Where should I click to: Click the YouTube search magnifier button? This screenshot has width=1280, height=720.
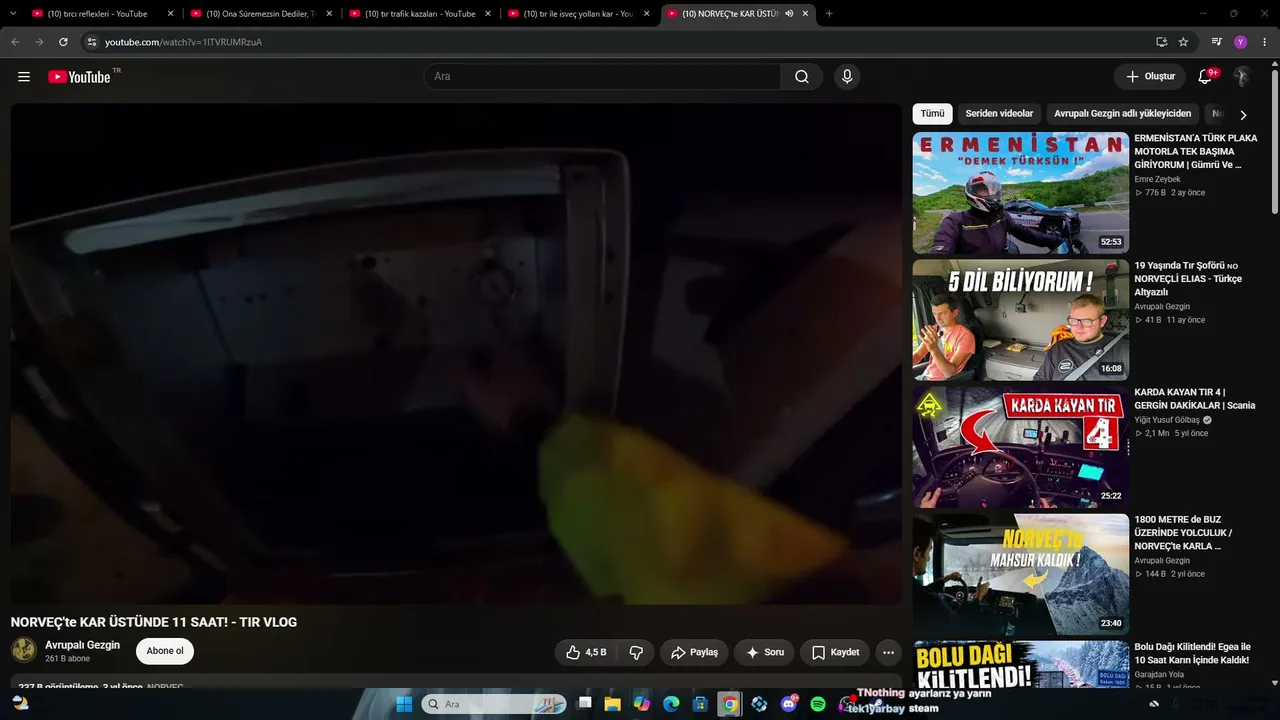tap(802, 77)
